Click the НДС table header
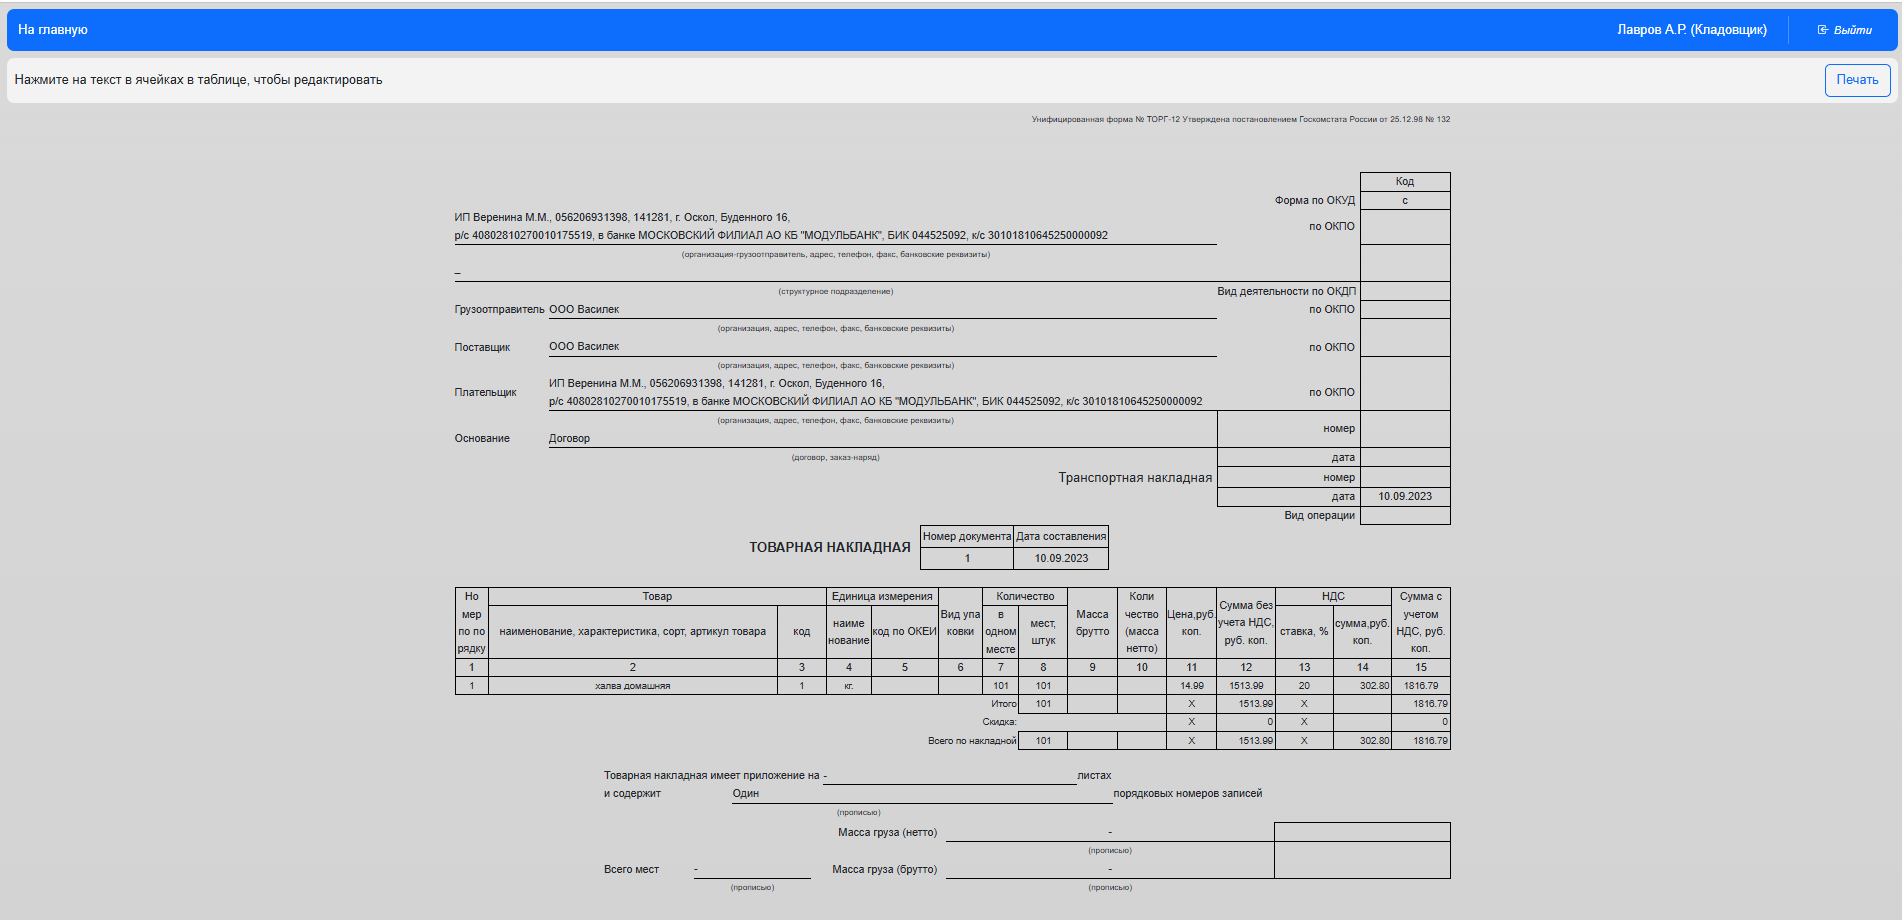Screen dimensions: 1902x920 (1333, 596)
